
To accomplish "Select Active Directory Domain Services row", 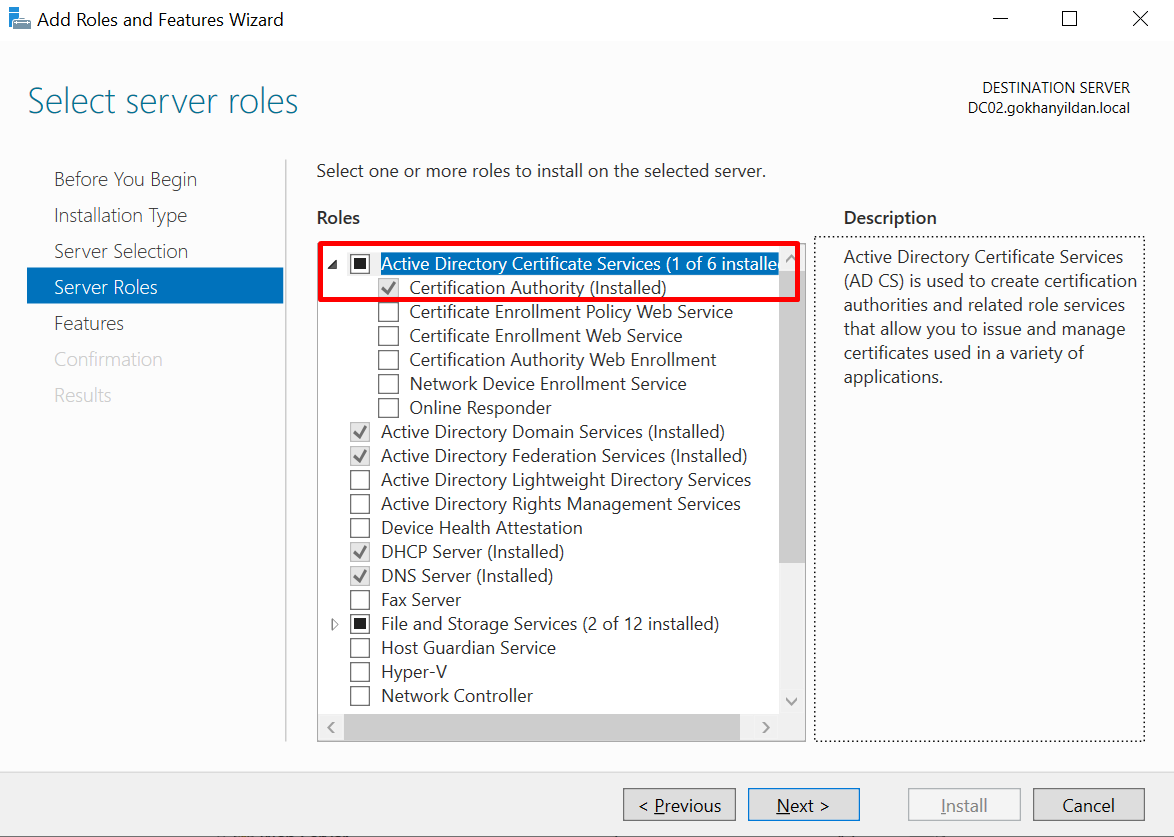I will (x=553, y=431).
